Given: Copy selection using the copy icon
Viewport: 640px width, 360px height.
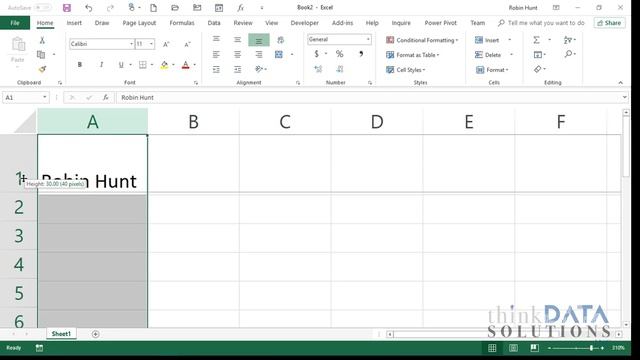Looking at the screenshot, I should click(x=41, y=54).
